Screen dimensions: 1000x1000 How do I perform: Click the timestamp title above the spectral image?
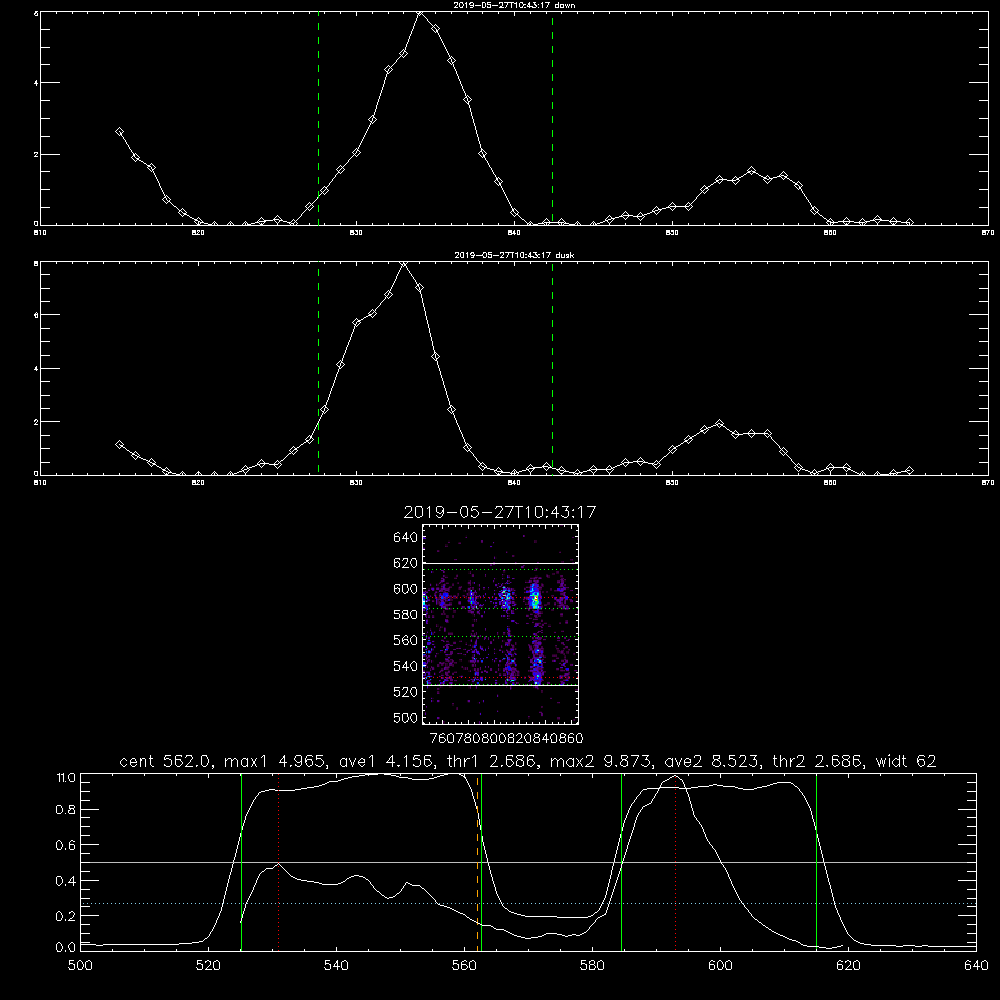[x=500, y=512]
